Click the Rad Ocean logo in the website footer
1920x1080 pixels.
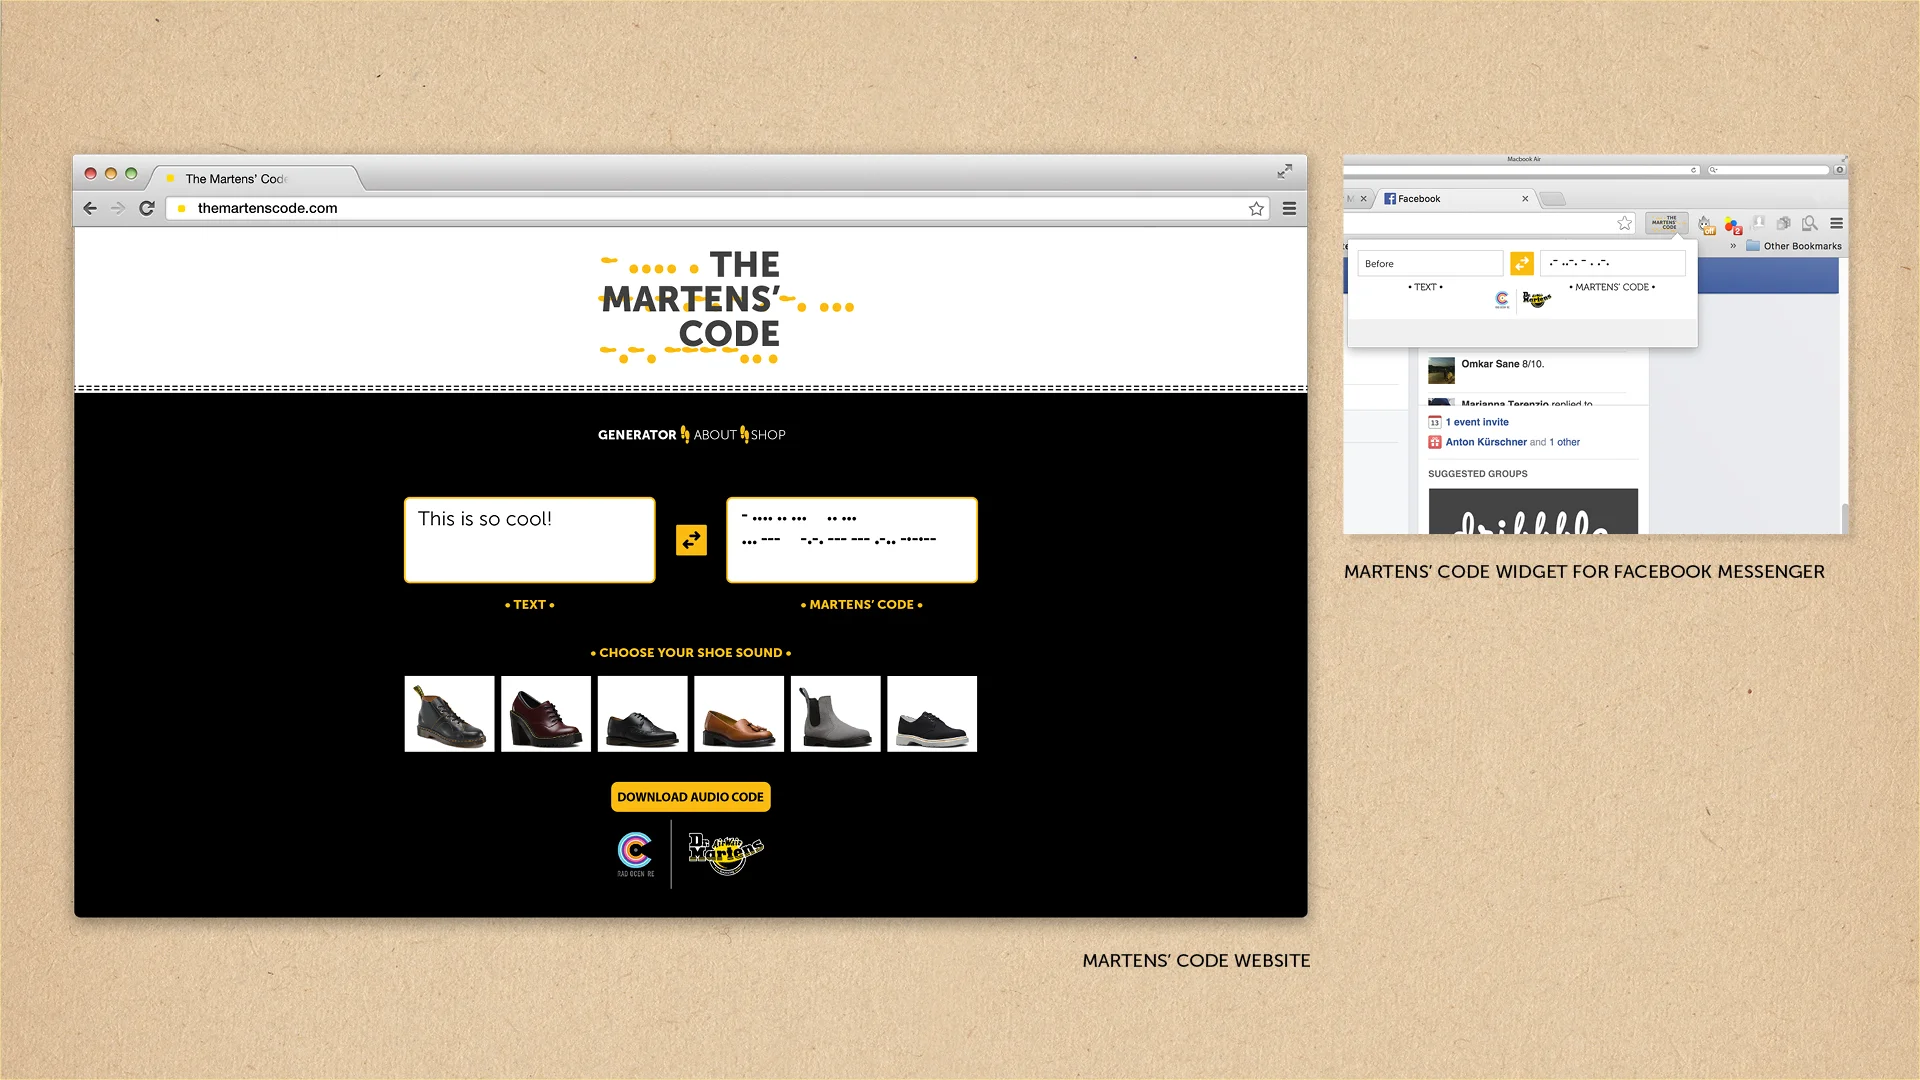click(x=635, y=854)
